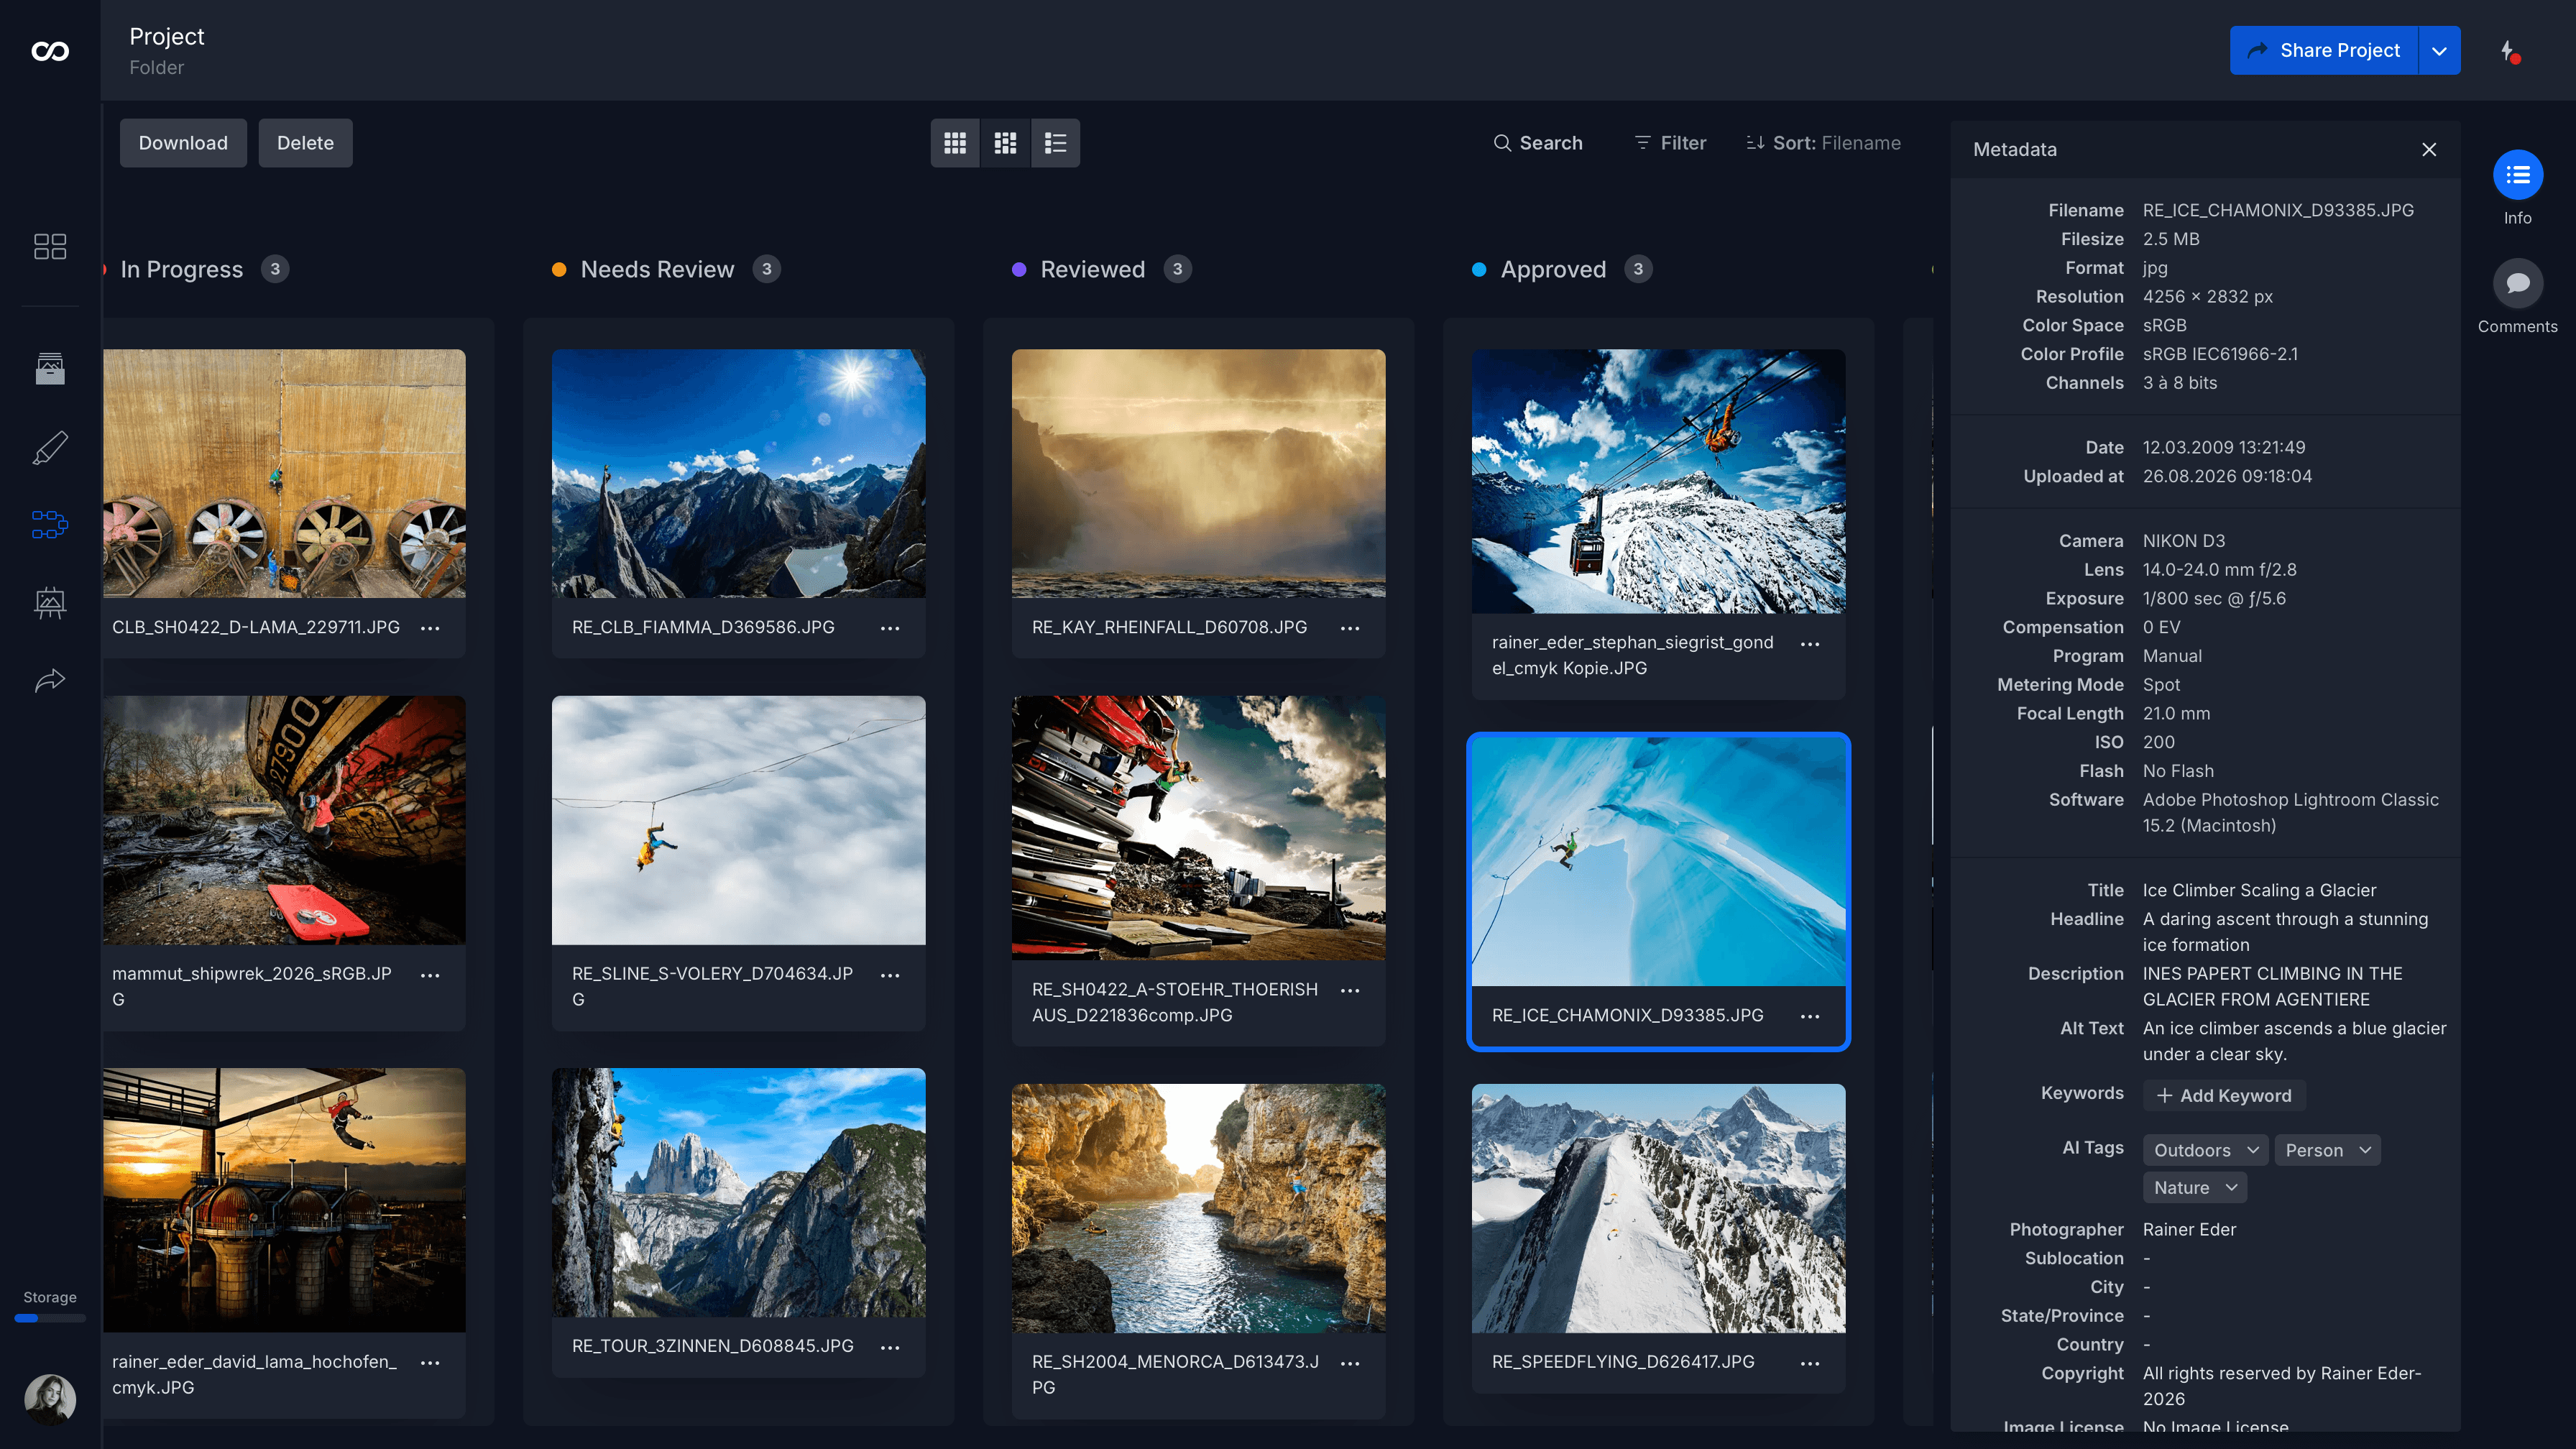Open options for RE_SPEEDFLYING_D626417.JPG
This screenshot has width=2576, height=1449.
[x=1810, y=1363]
